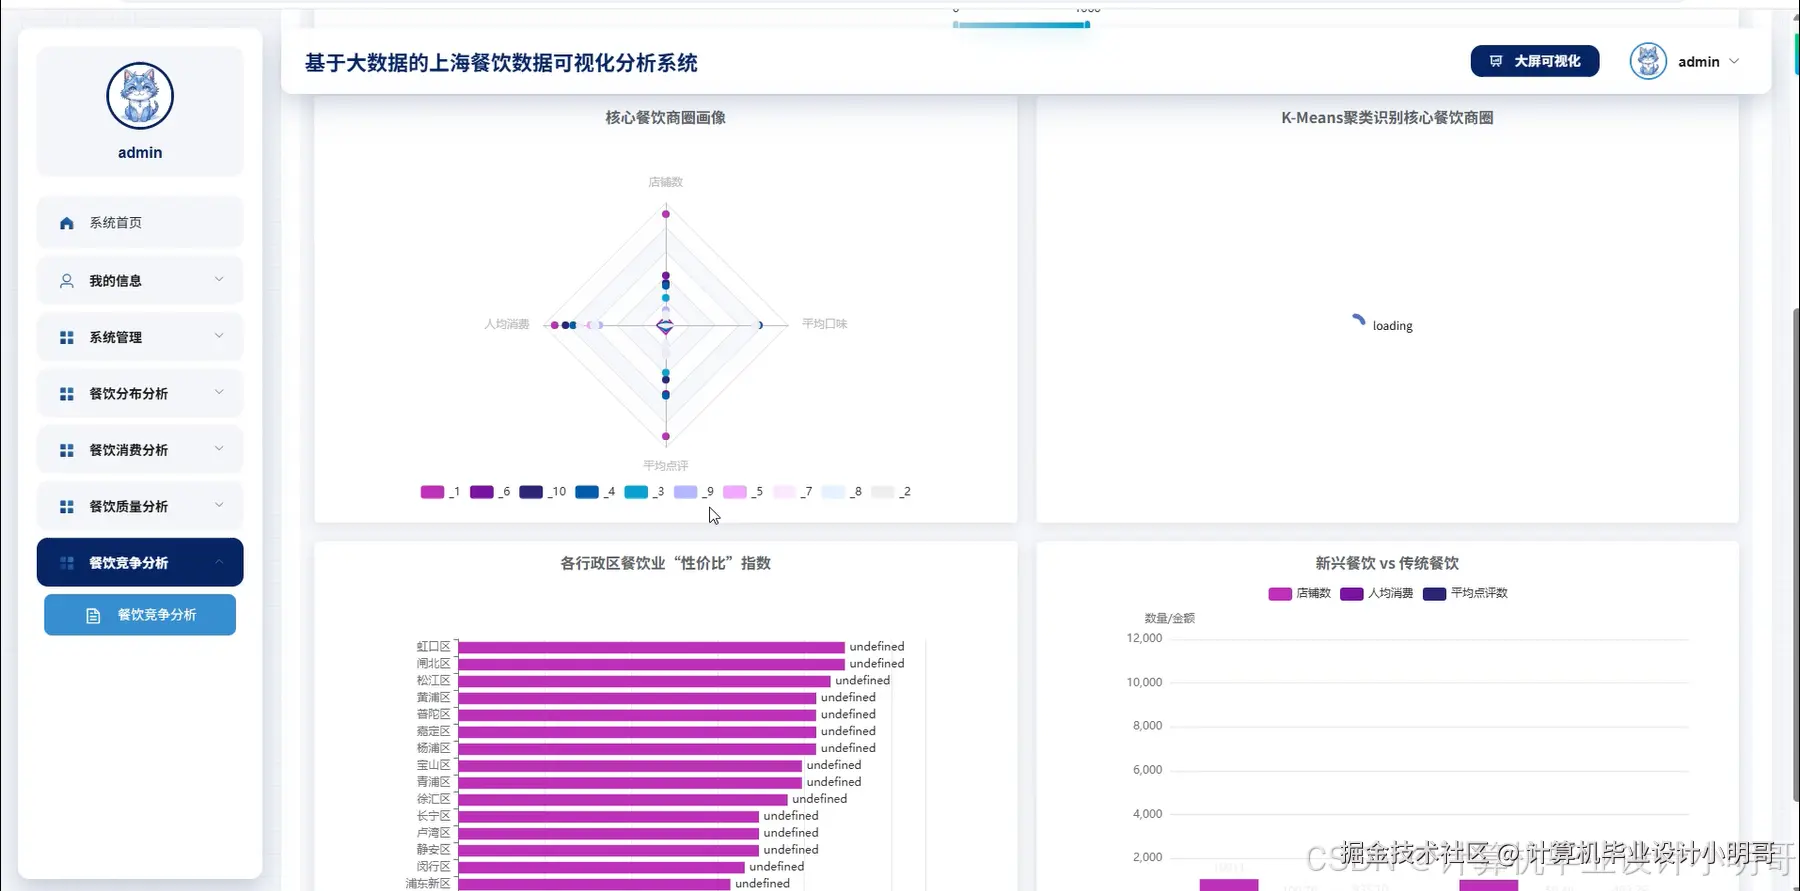Click the page title 基于大数据的上海餐饮数据可视化分析系统
The height and width of the screenshot is (891, 1800).
(x=501, y=63)
